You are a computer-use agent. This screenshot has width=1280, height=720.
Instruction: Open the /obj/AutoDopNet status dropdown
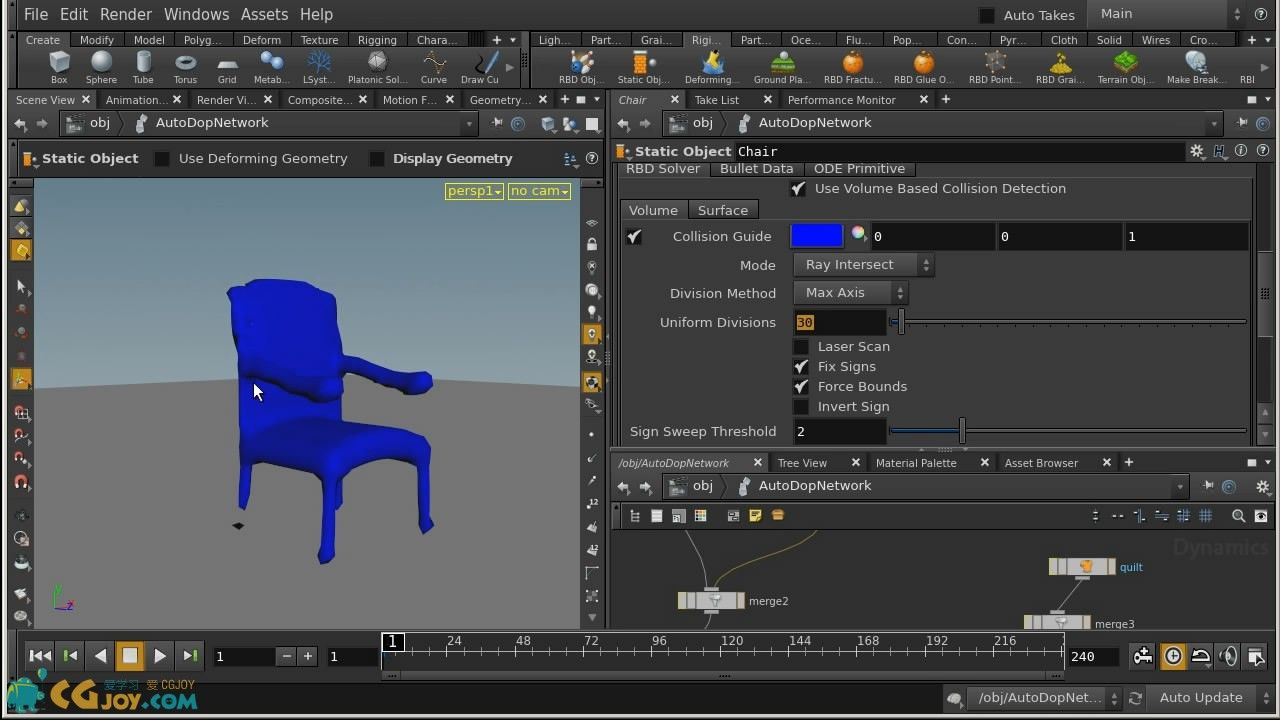click(x=1046, y=698)
